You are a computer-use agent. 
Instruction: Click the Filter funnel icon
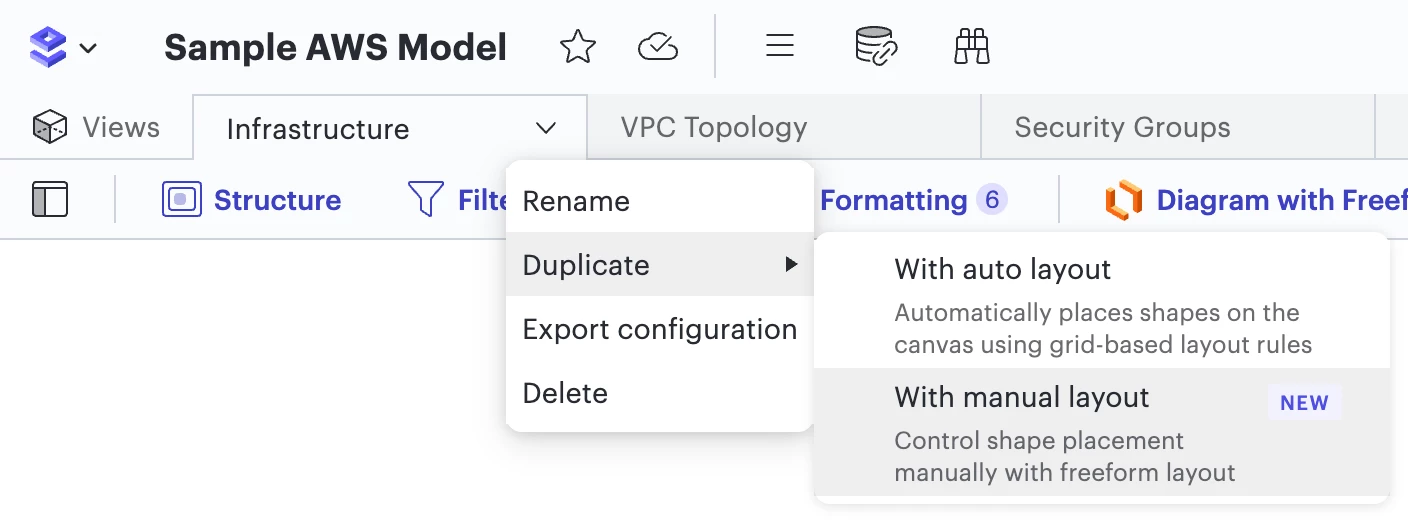(x=426, y=199)
